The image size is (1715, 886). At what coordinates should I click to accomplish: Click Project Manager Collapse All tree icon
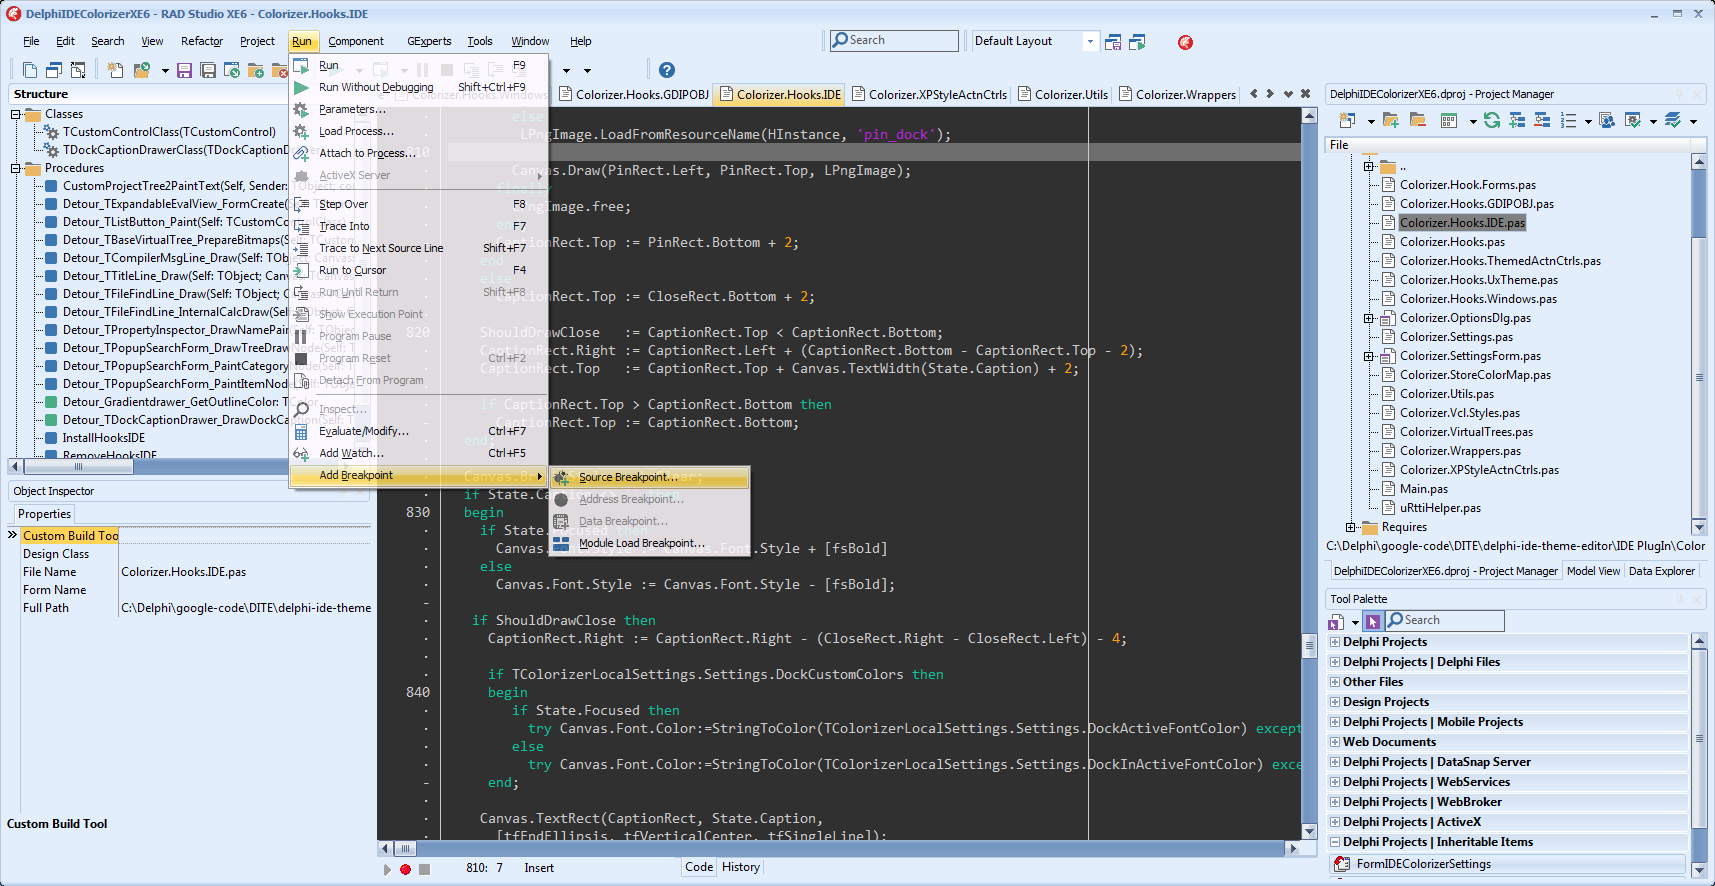(x=1542, y=120)
